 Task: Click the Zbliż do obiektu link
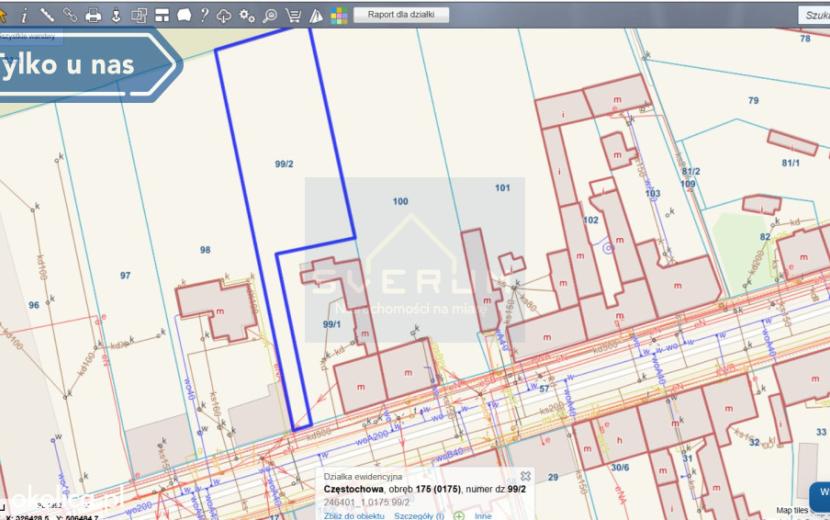pyautogui.click(x=354, y=516)
